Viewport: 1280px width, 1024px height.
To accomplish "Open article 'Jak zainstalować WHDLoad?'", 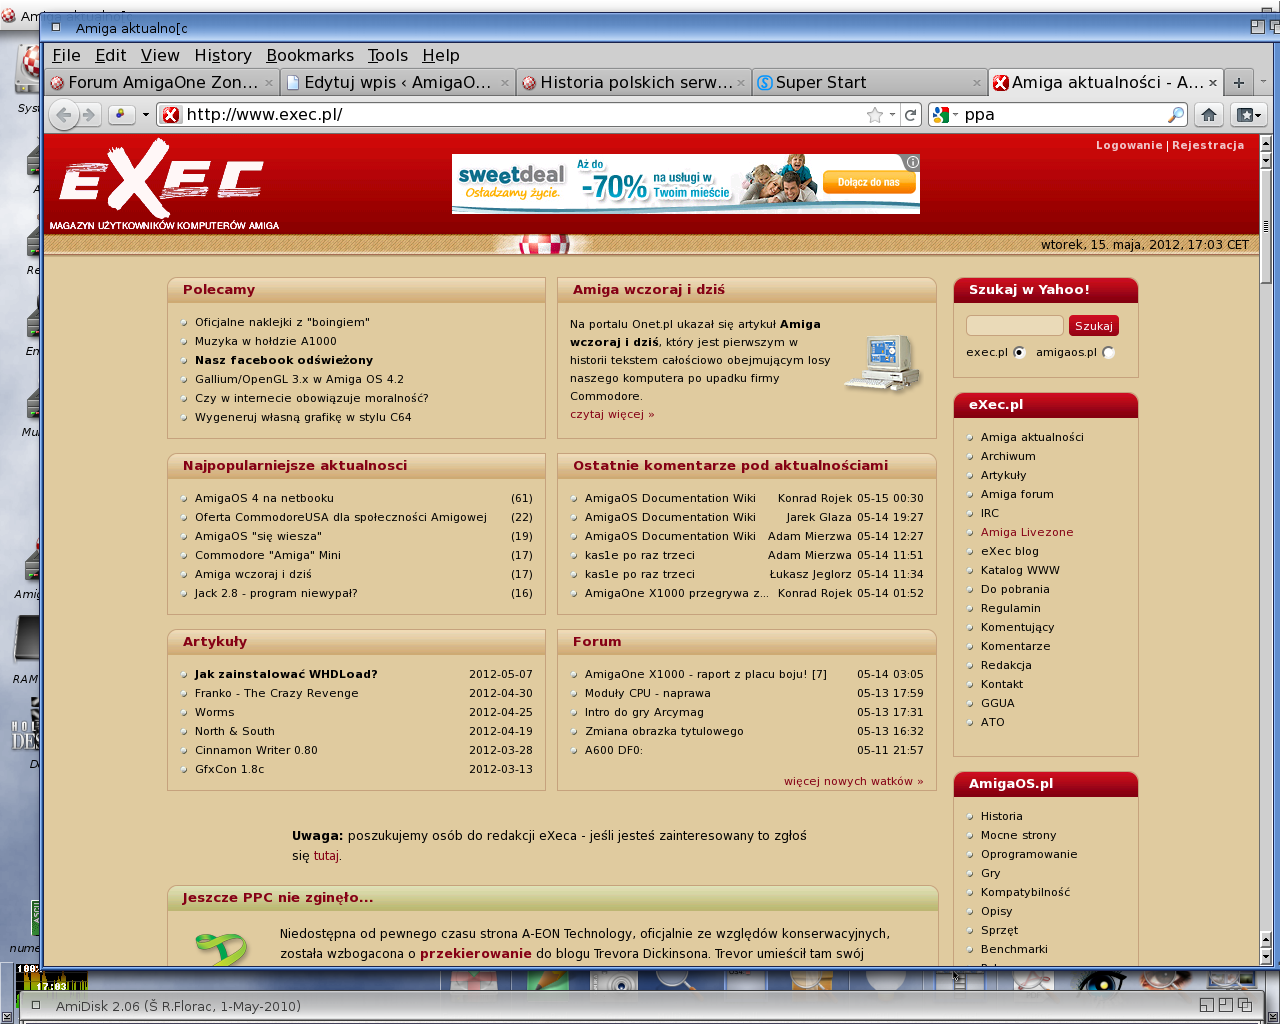I will tap(286, 675).
